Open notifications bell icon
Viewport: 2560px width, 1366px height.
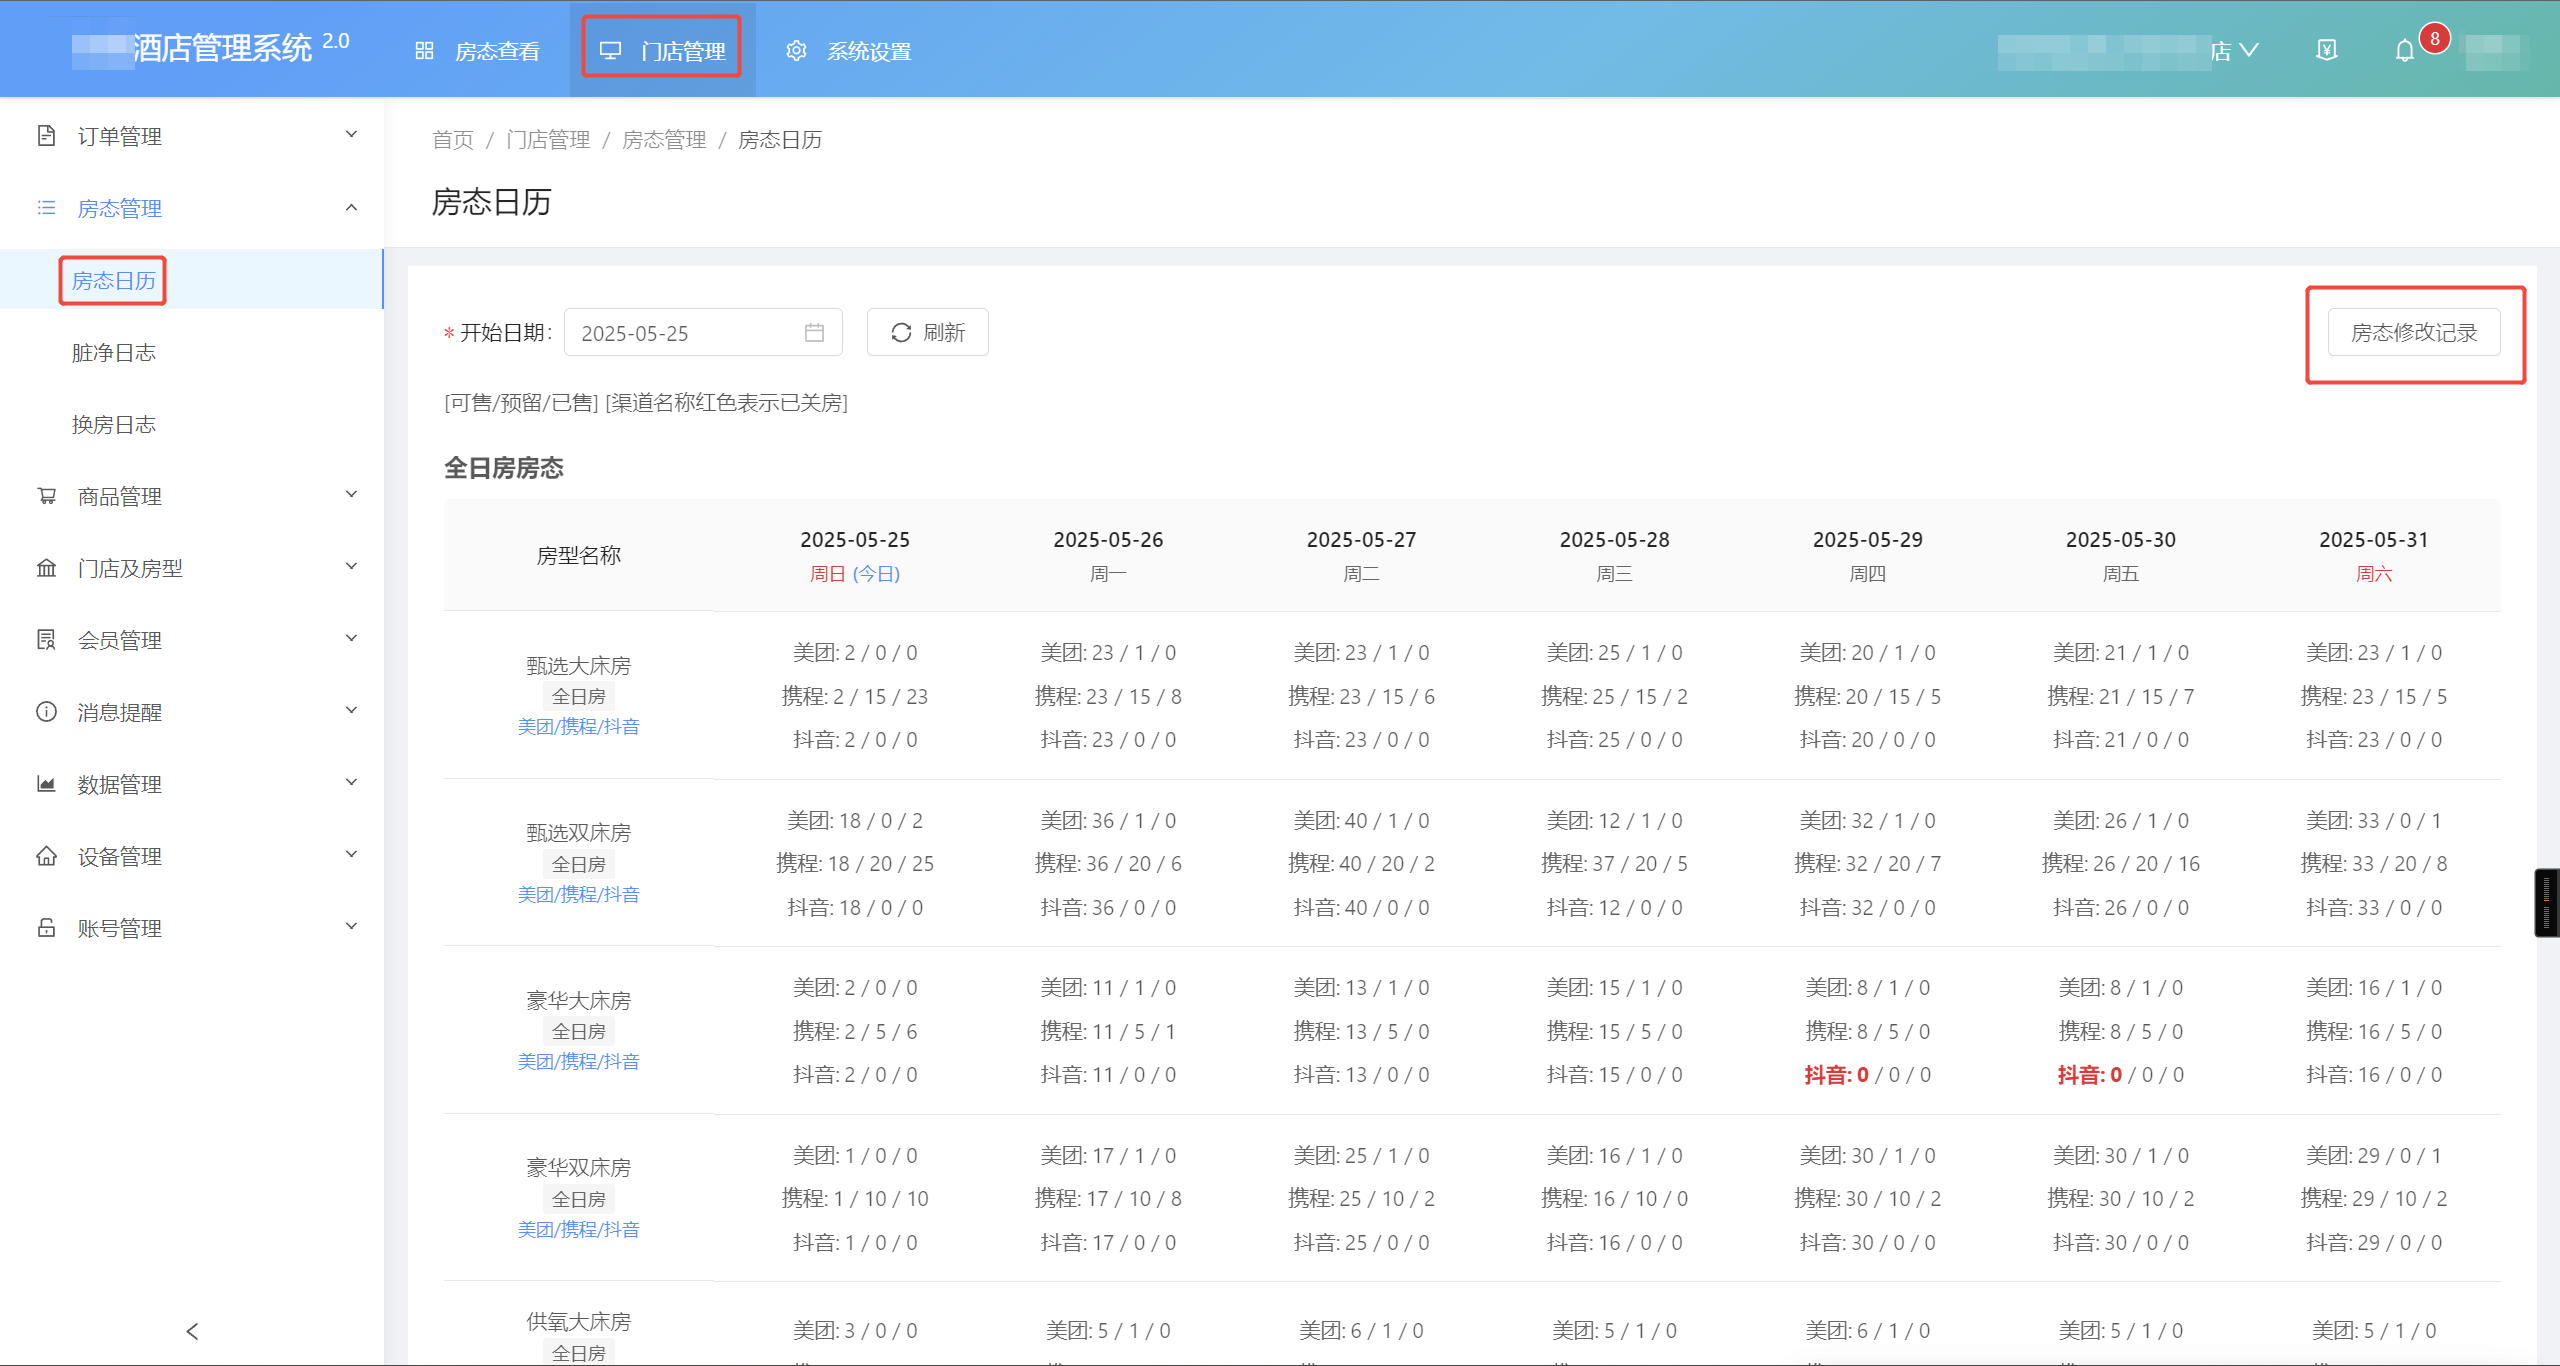click(2405, 51)
